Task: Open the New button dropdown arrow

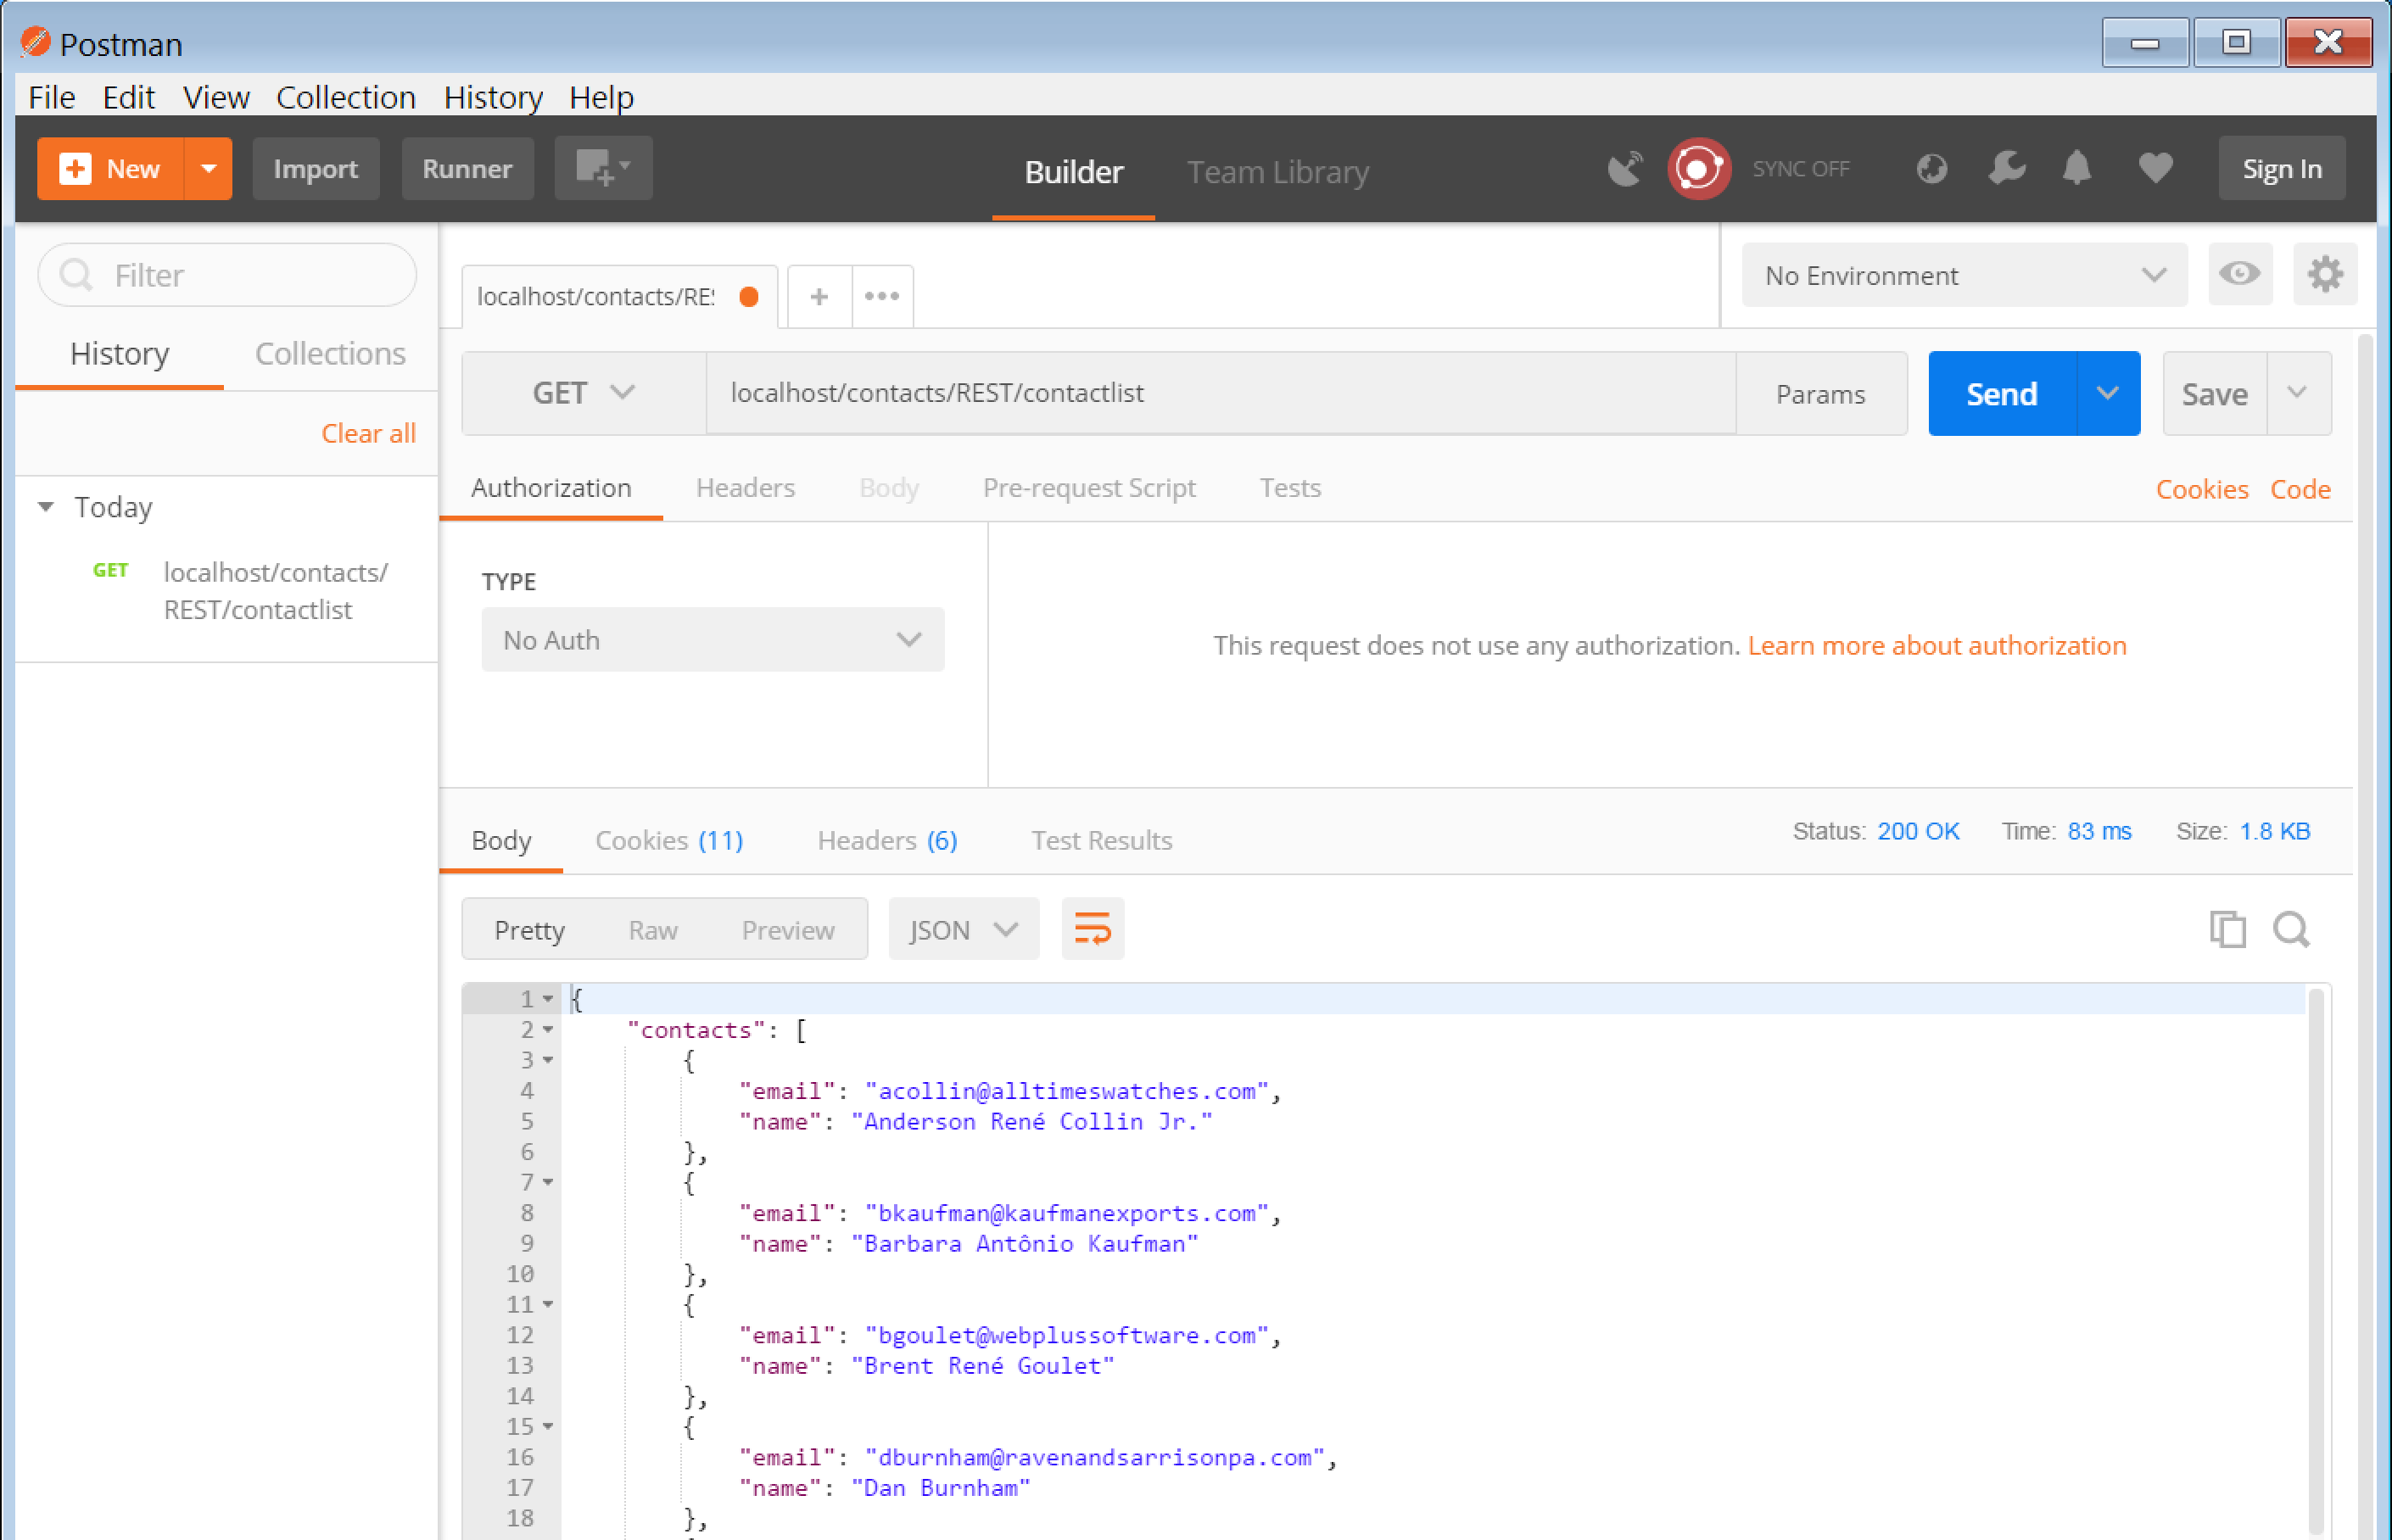Action: click(209, 168)
